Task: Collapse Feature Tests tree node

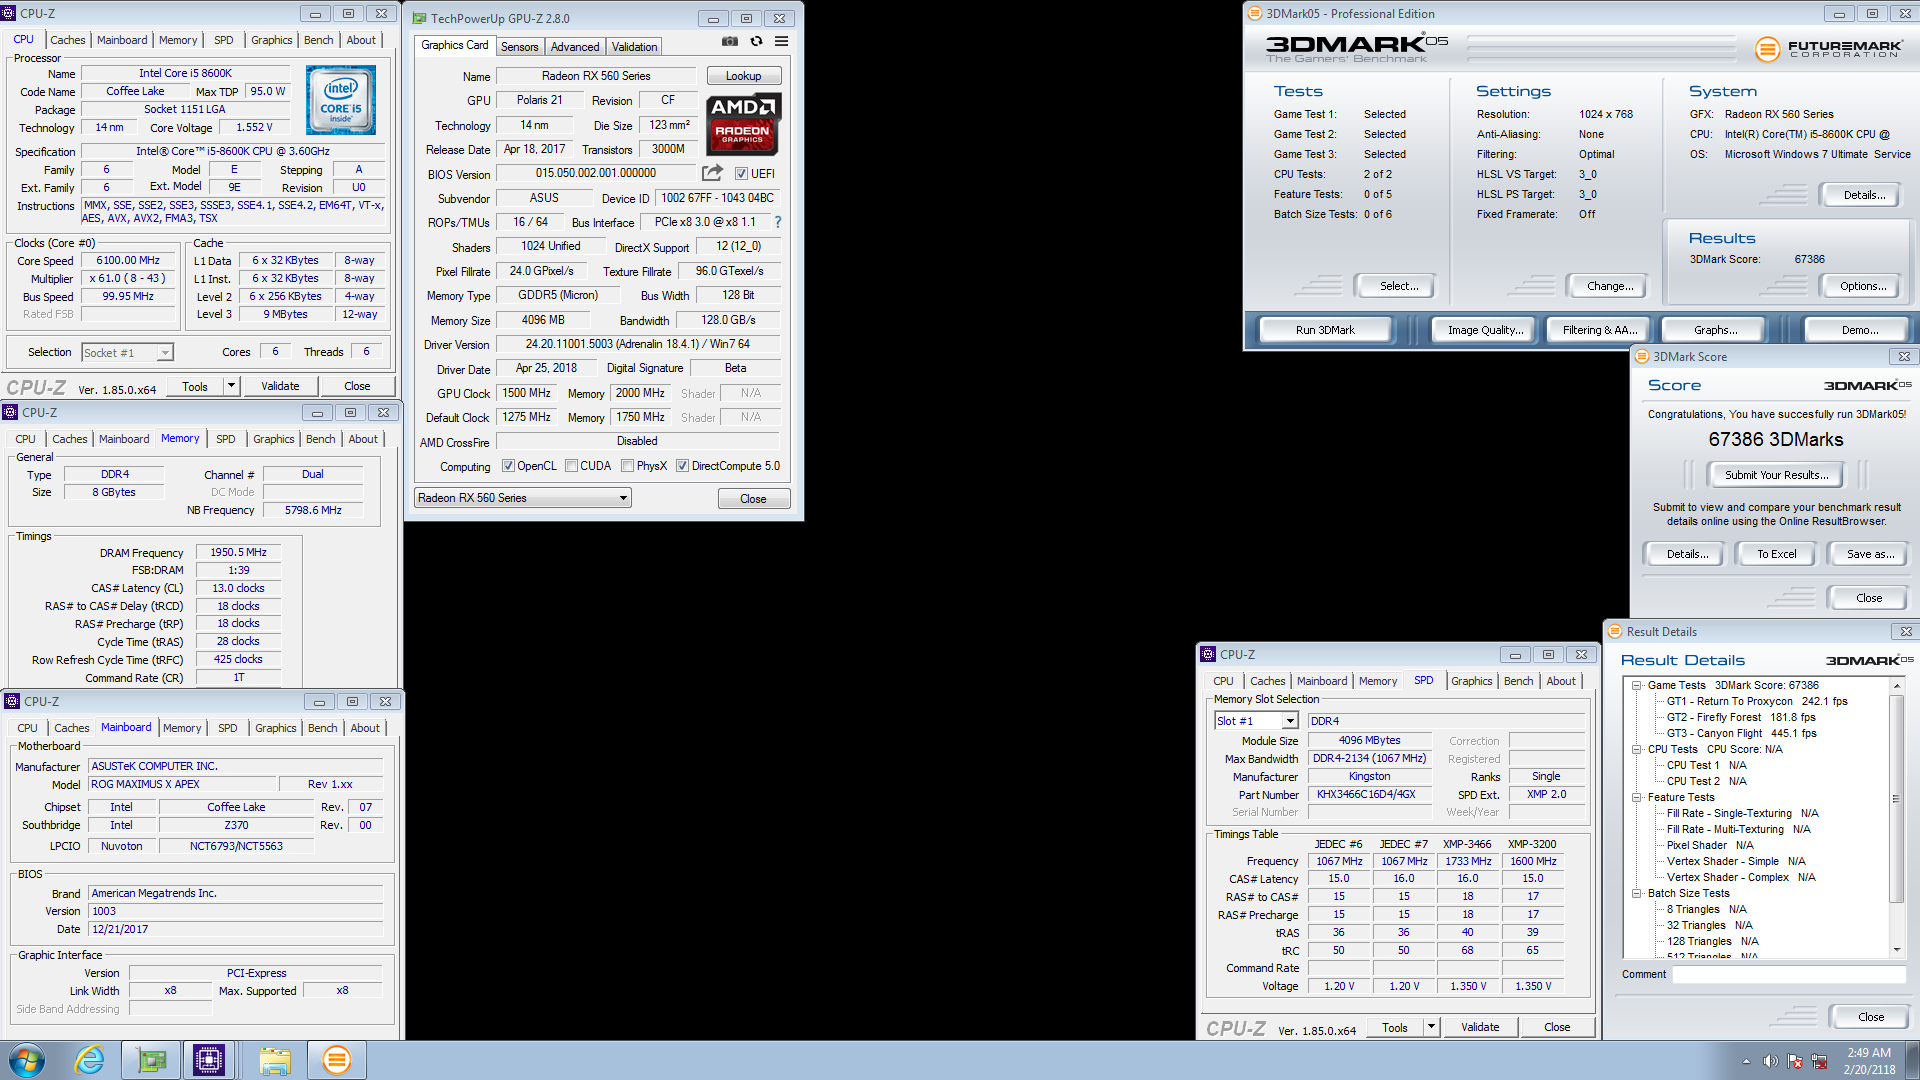Action: 1637,797
